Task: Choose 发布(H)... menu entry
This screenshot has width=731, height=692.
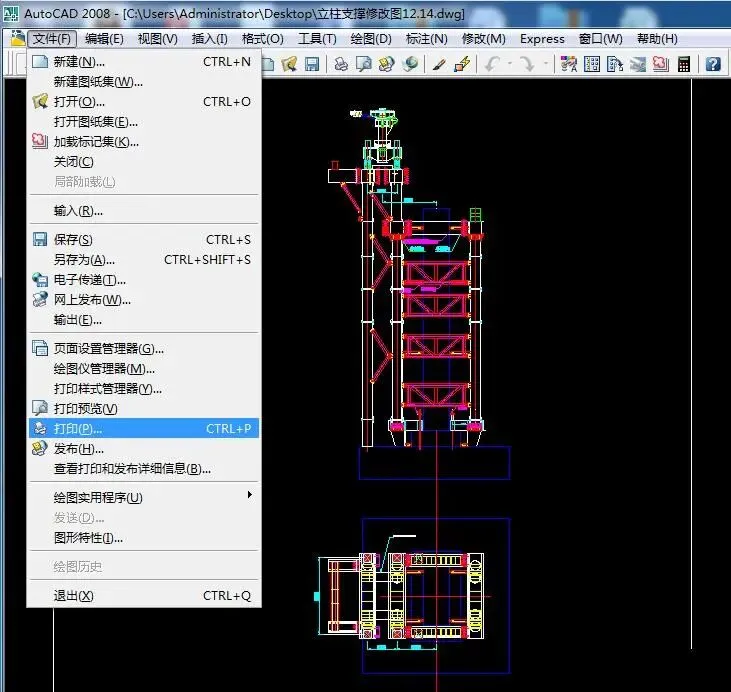Action: point(144,449)
